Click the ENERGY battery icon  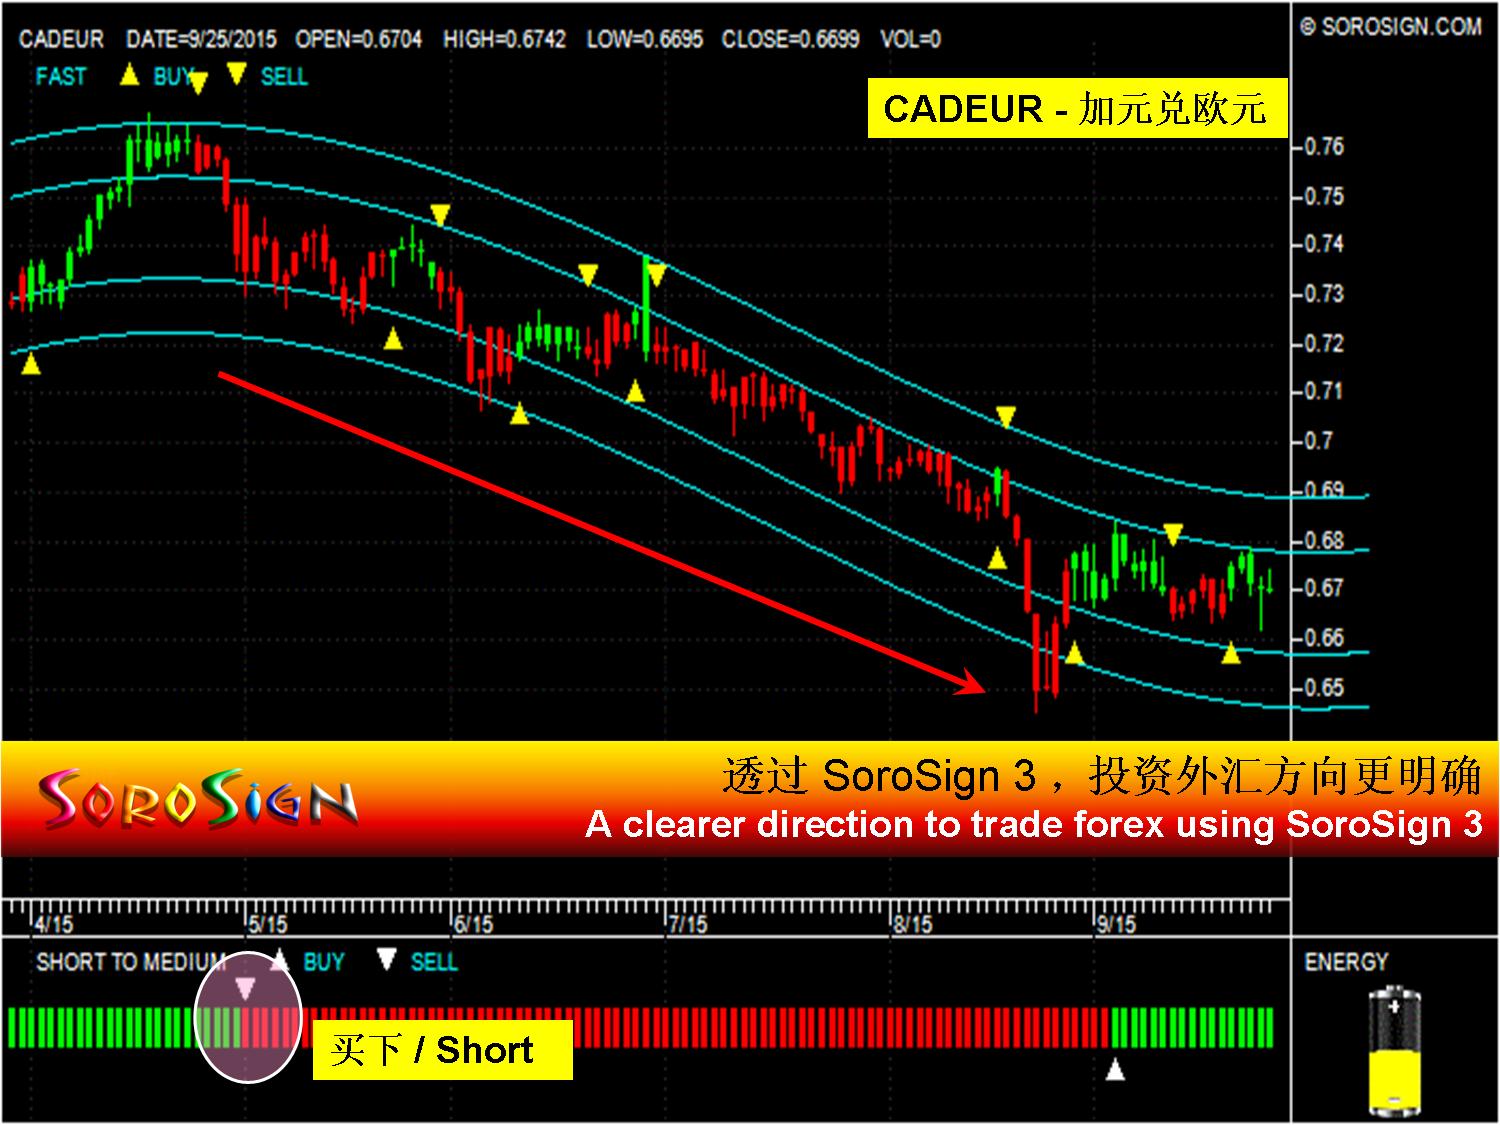tap(1394, 1052)
